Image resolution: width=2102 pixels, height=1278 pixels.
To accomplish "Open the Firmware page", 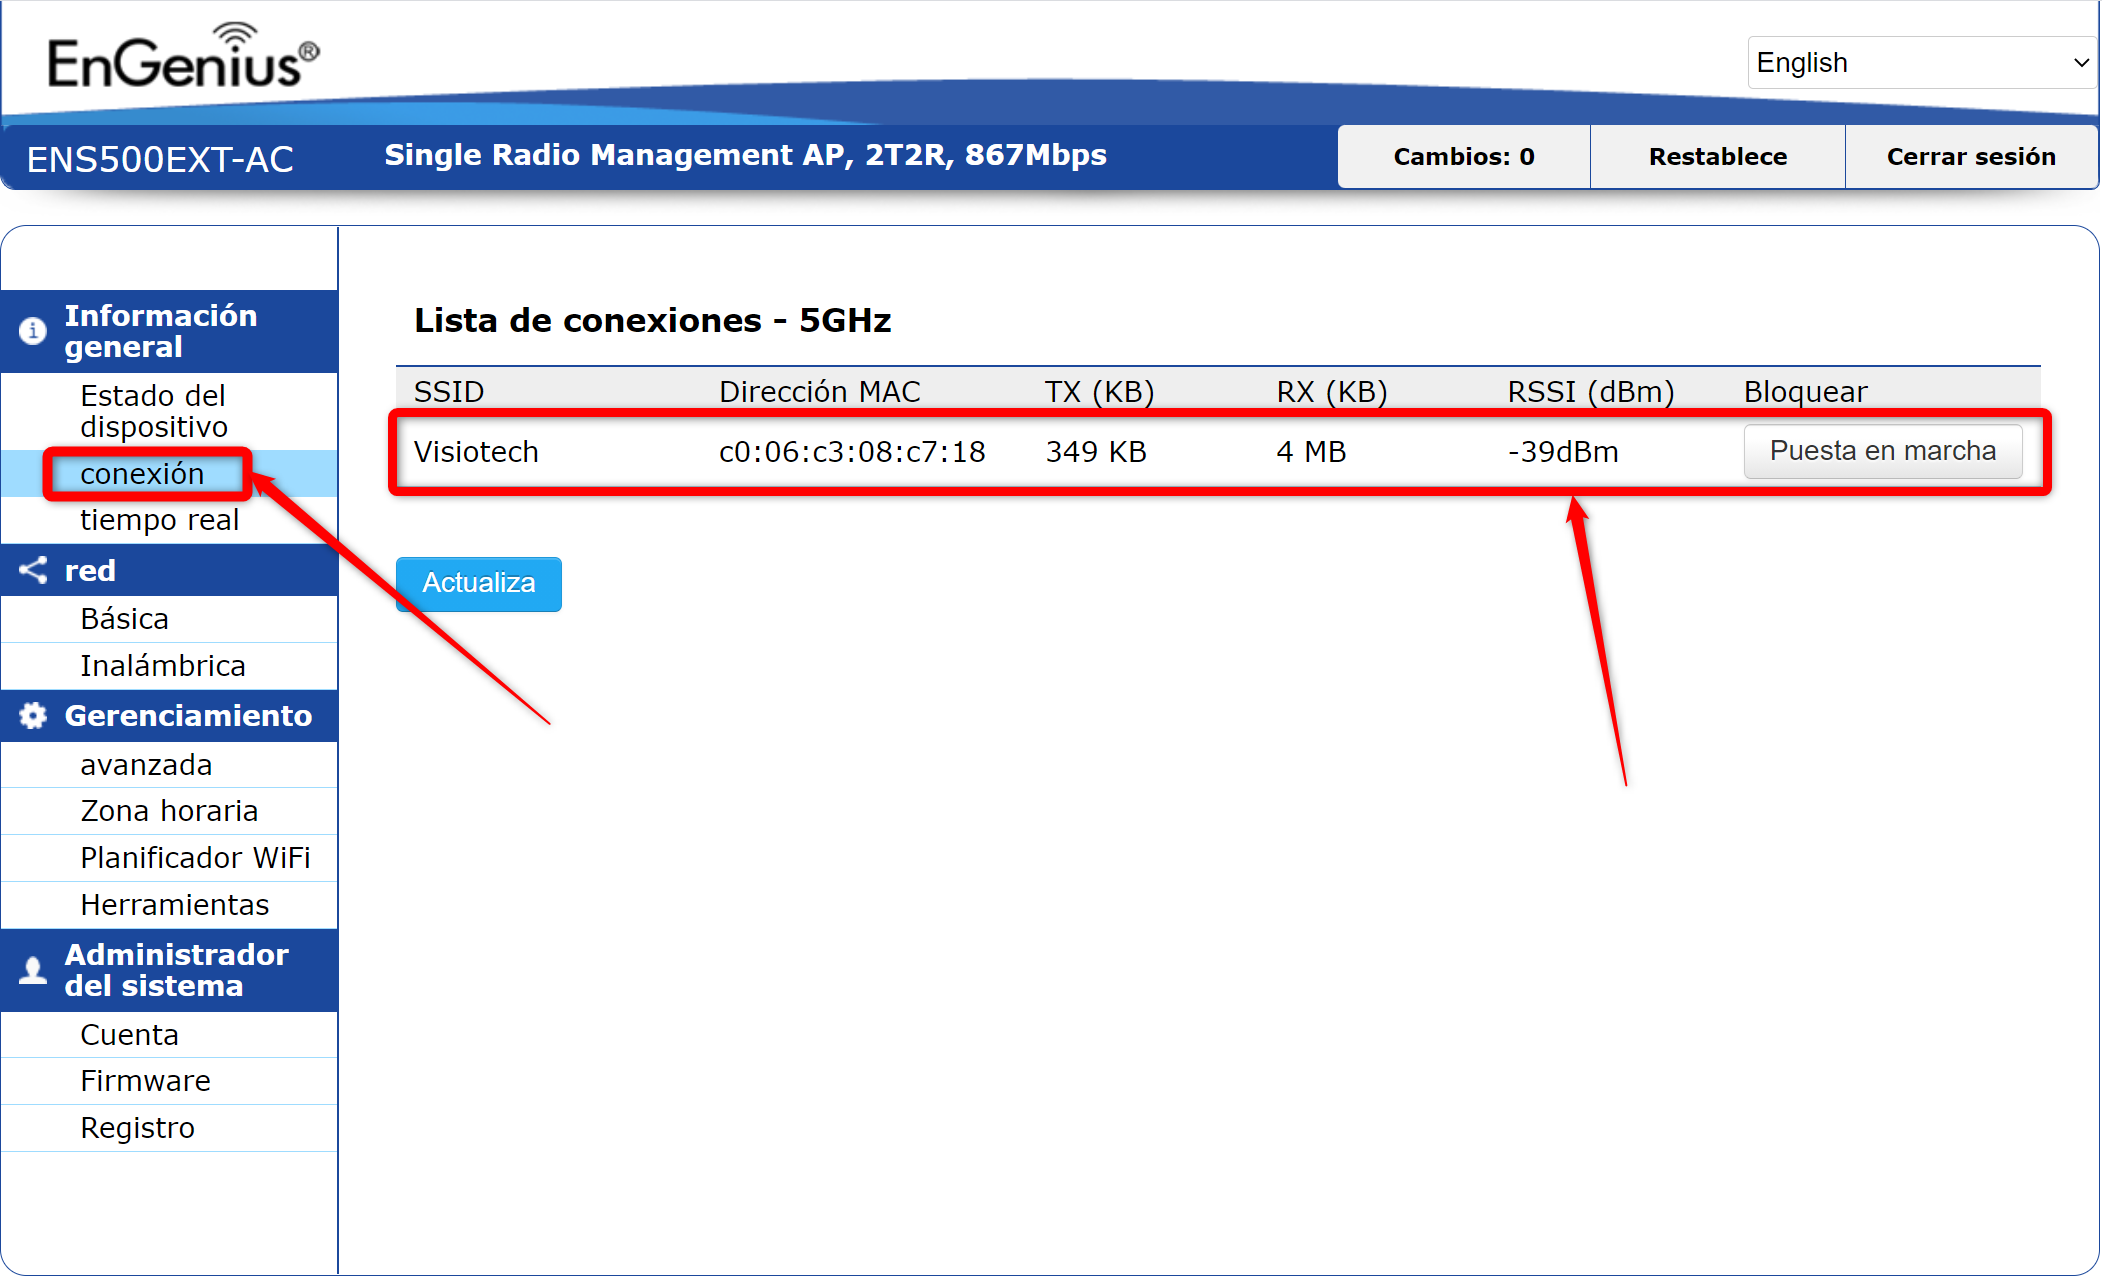I will [x=169, y=1081].
